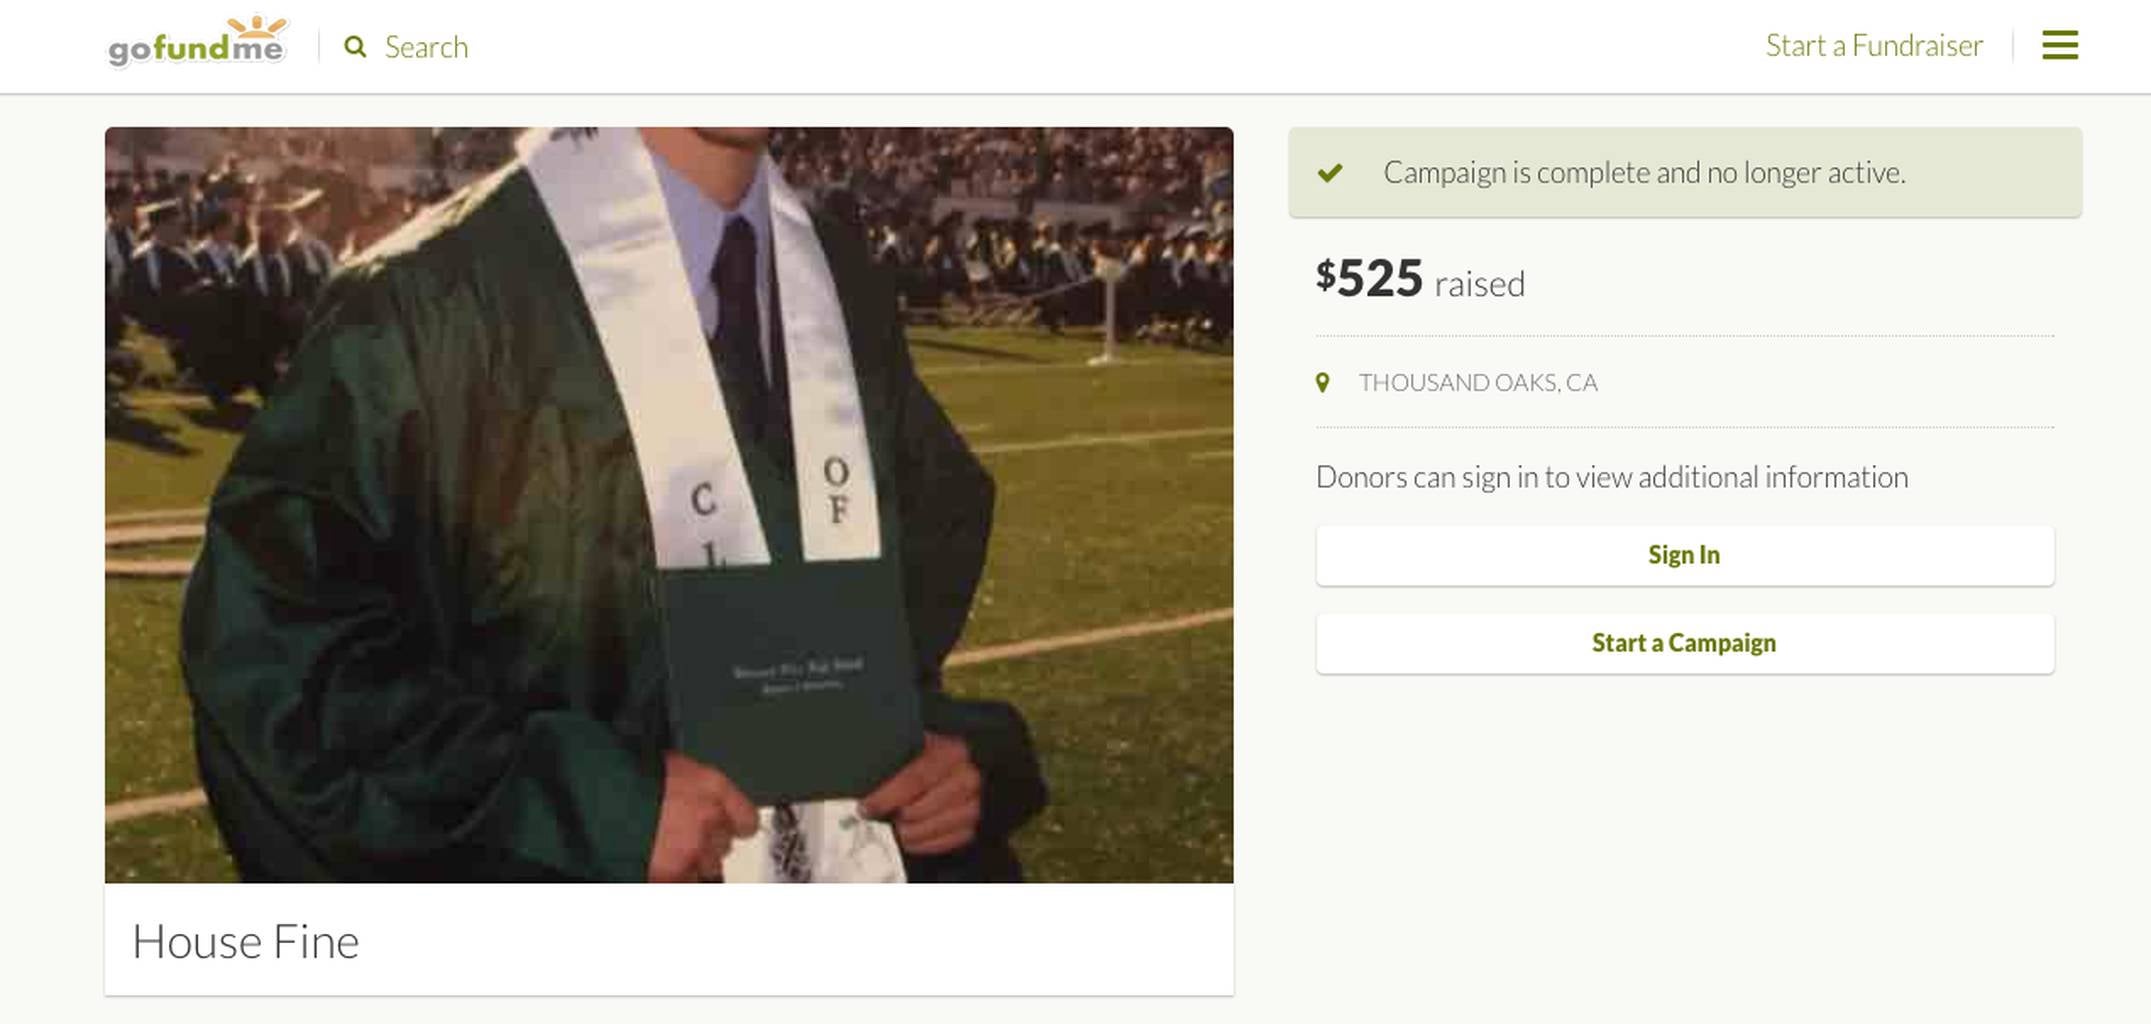Click the word "raised" beside the amount
The width and height of the screenshot is (2151, 1024).
pyautogui.click(x=1479, y=284)
